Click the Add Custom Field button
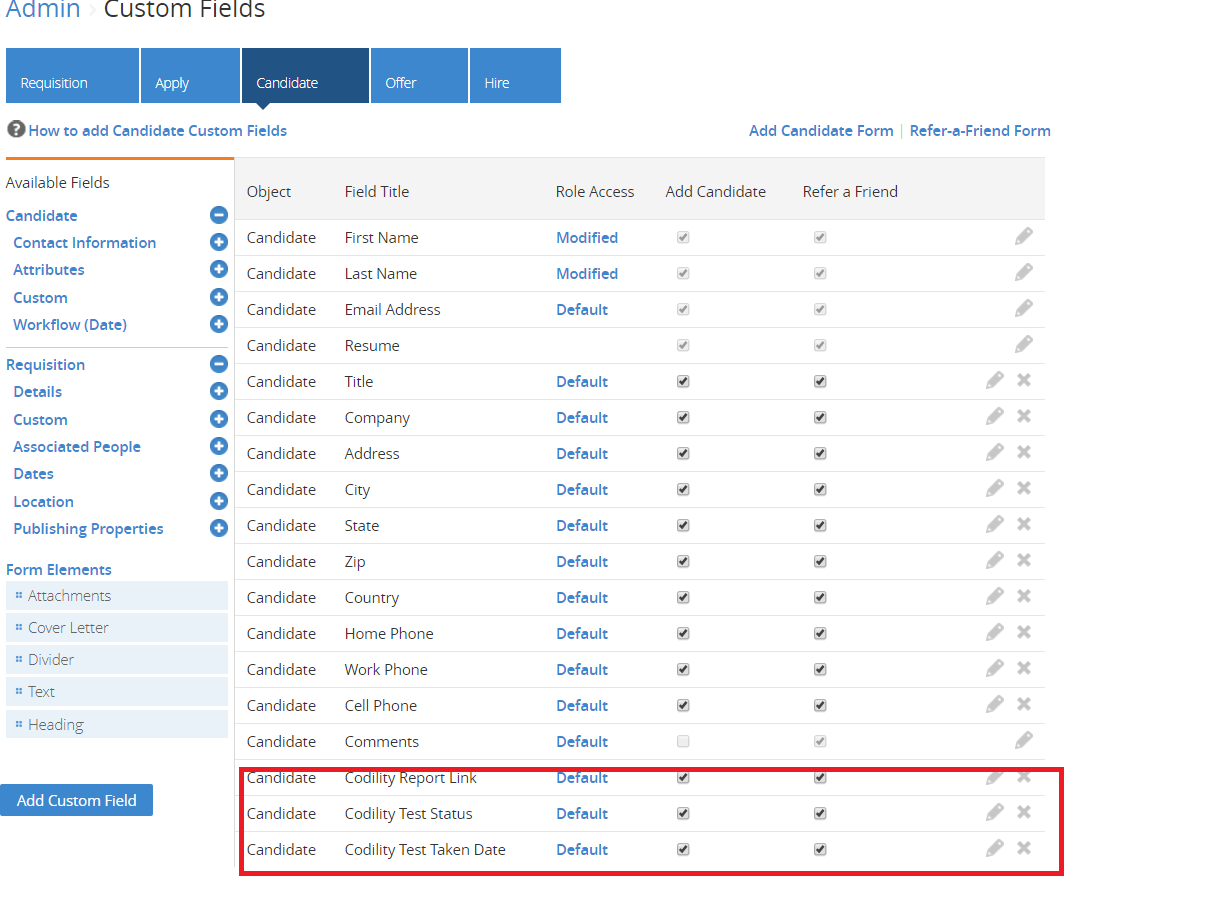 pos(76,800)
